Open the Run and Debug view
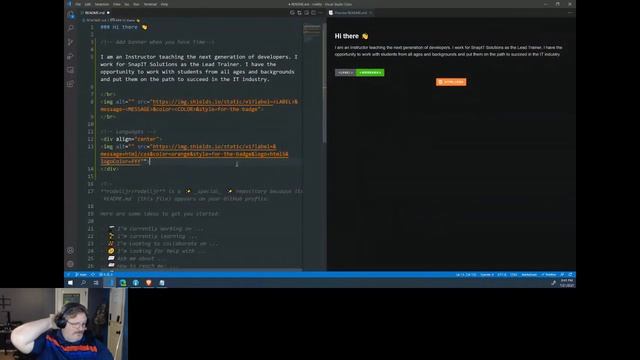 point(71,56)
